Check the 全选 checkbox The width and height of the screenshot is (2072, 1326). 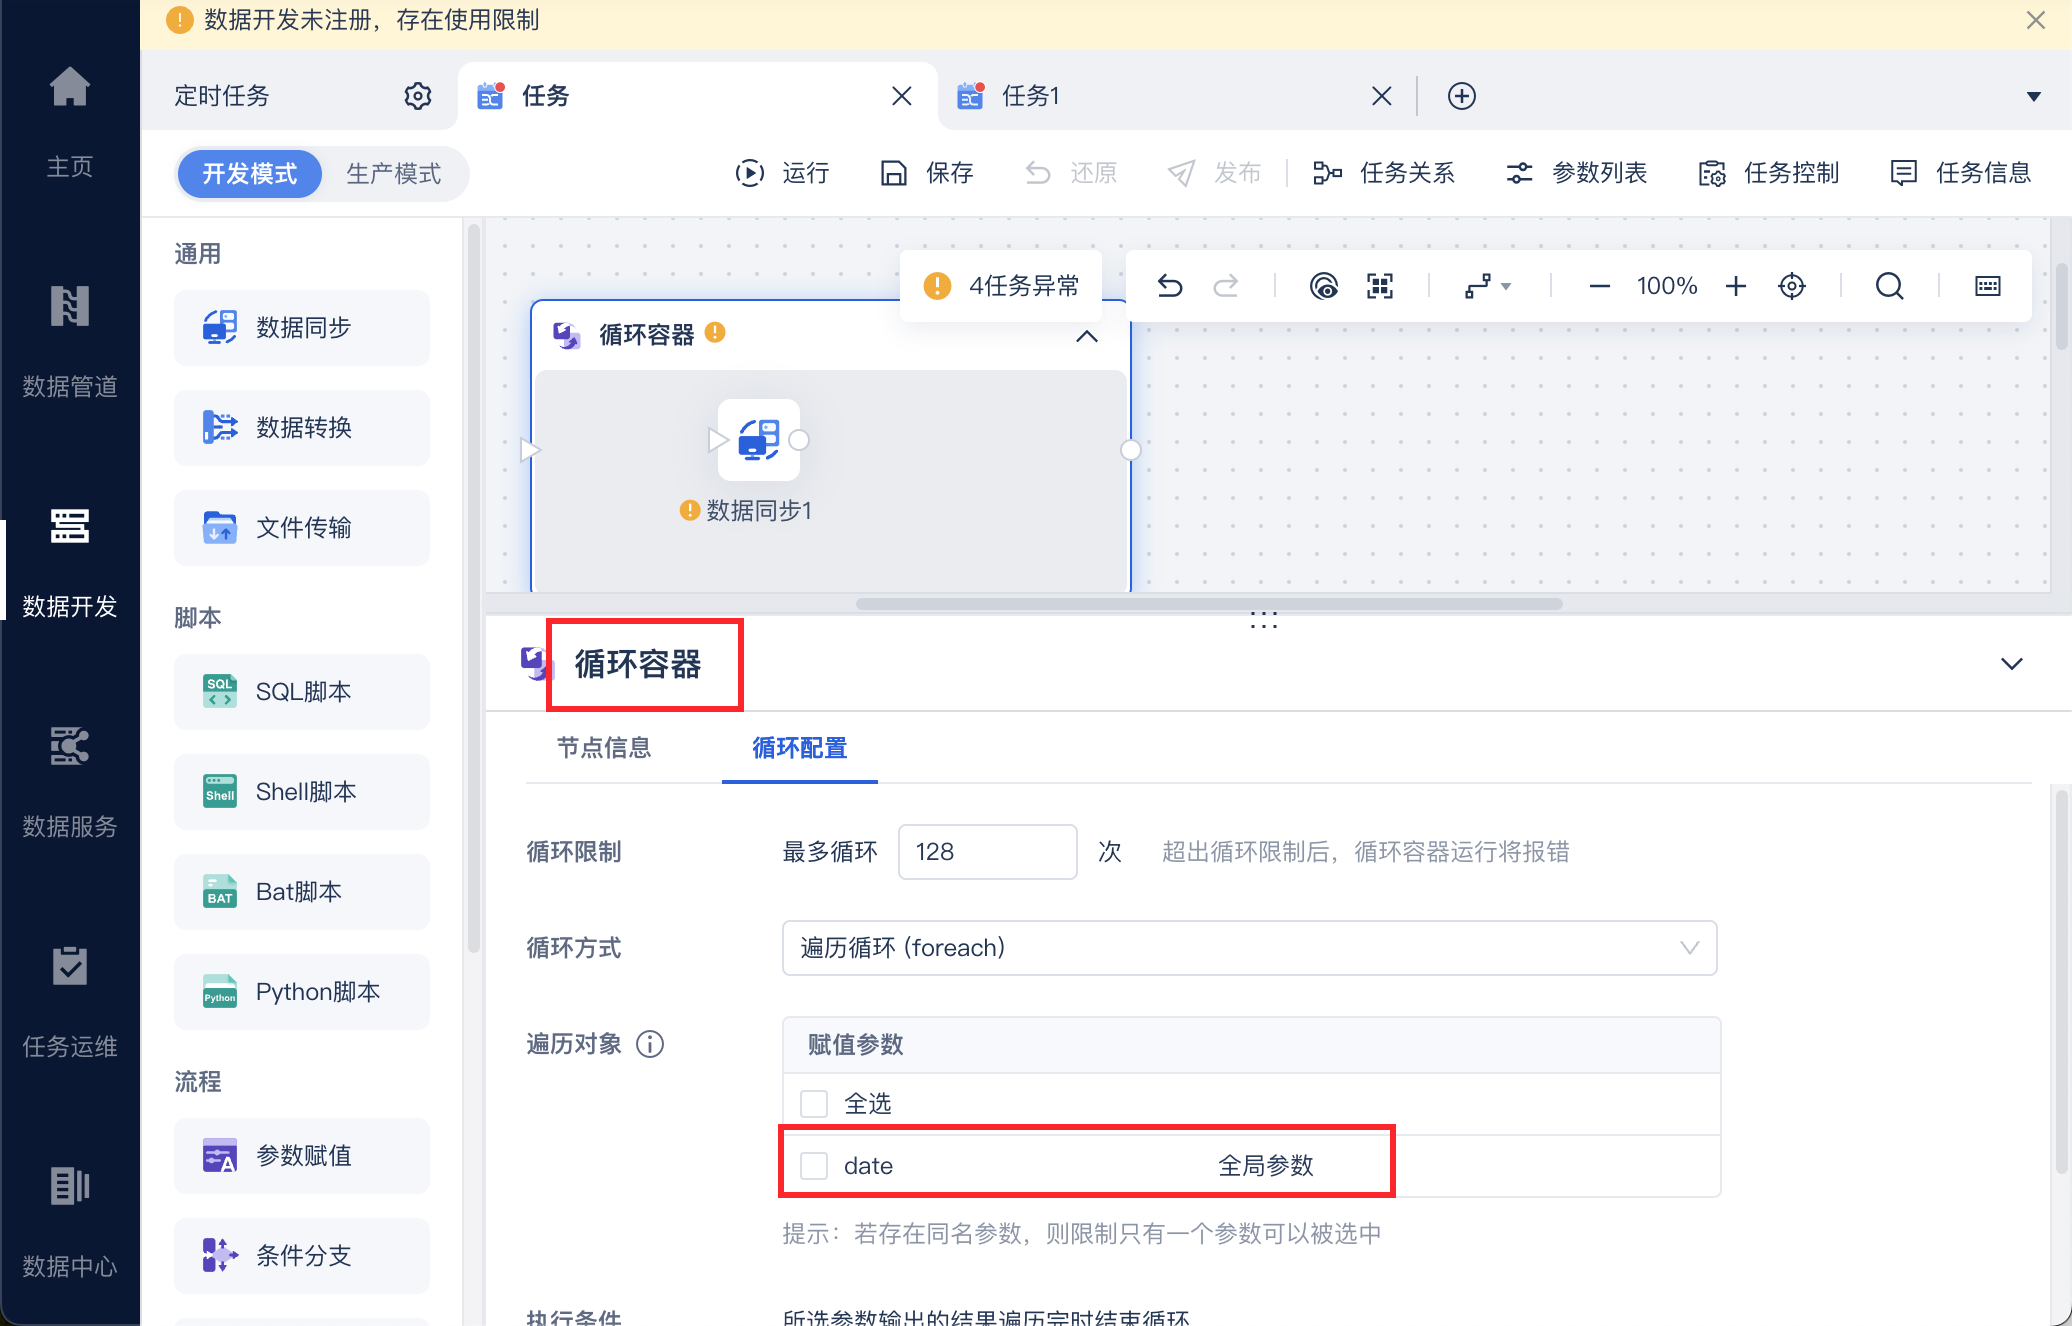pos(814,1103)
